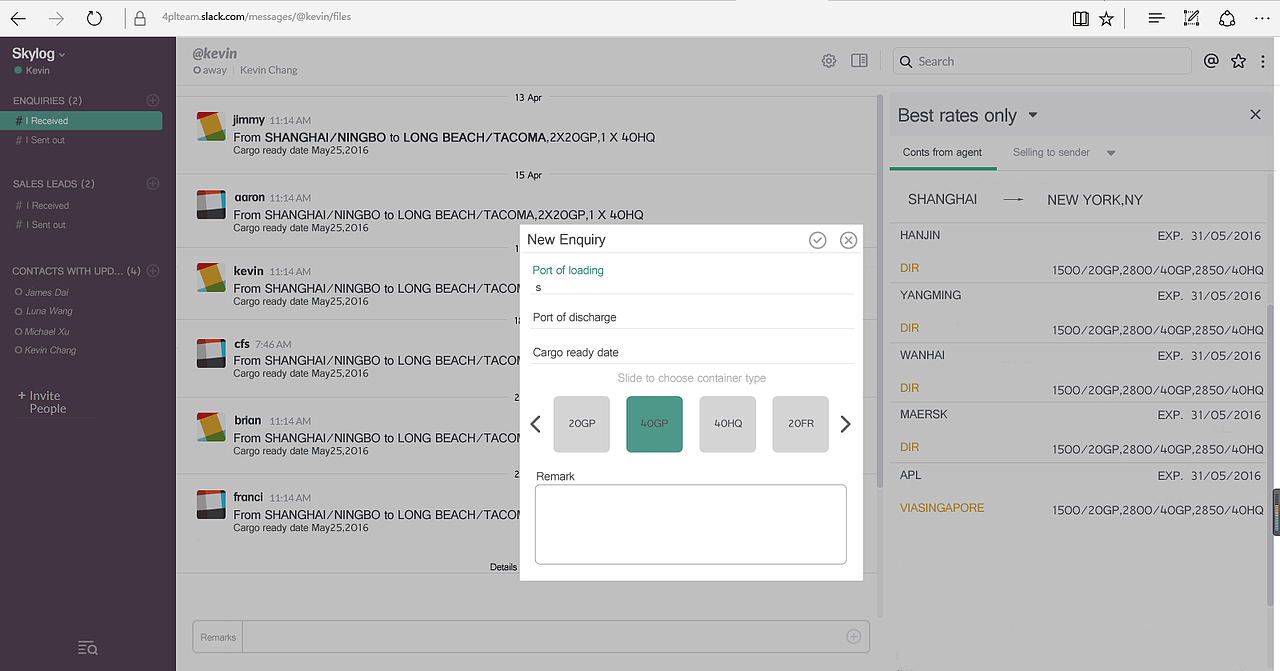The height and width of the screenshot is (671, 1280).
Task: Open Enquiries I Sent out channel
Action: [x=45, y=140]
